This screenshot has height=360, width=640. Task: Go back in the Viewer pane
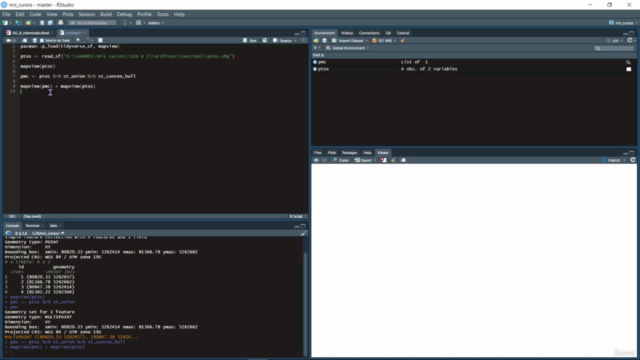click(x=316, y=160)
